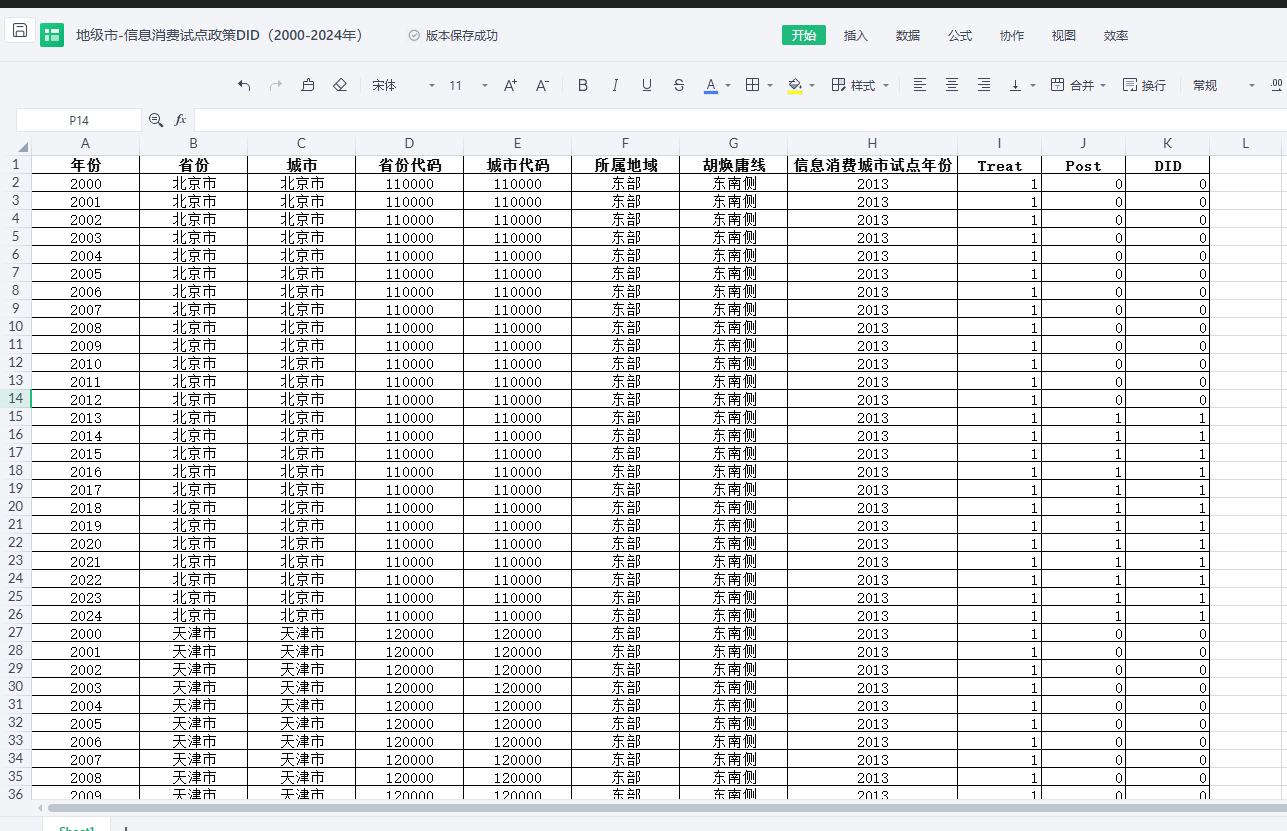Select the format painter tool
Viewport: 1287px width, 831px height.
308,86
